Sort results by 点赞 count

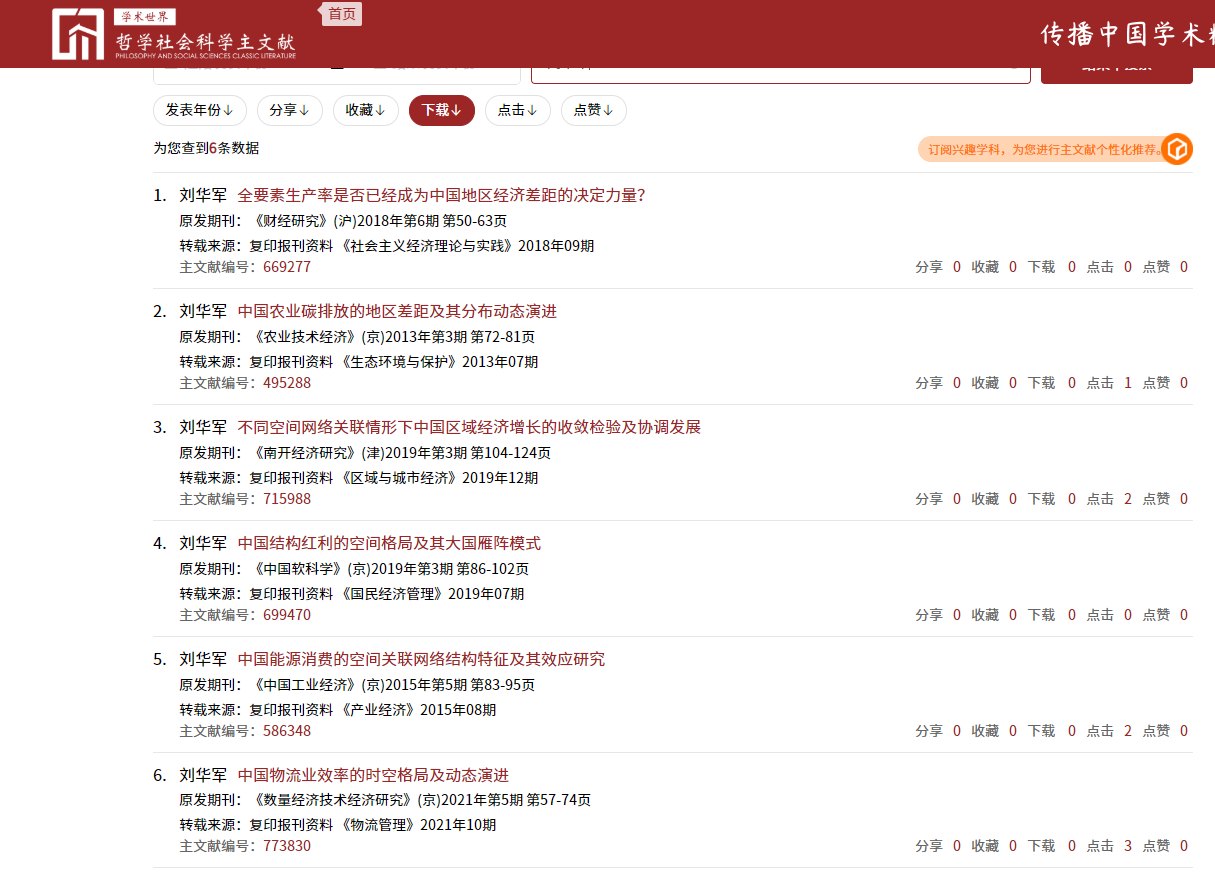tap(593, 110)
